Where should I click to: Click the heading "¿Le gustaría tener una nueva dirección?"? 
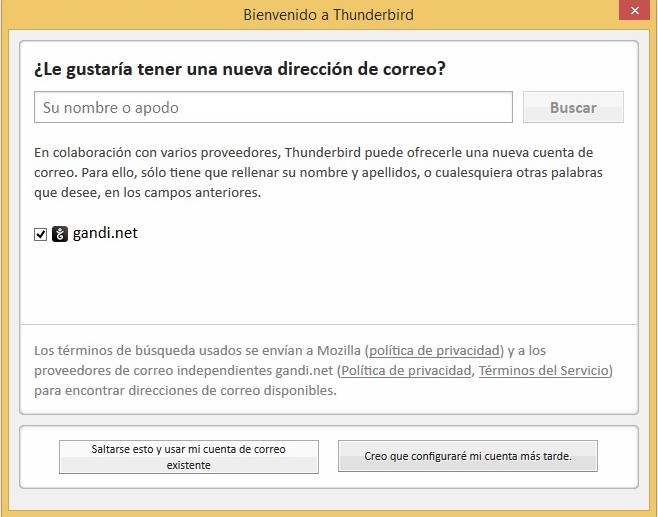tap(239, 69)
